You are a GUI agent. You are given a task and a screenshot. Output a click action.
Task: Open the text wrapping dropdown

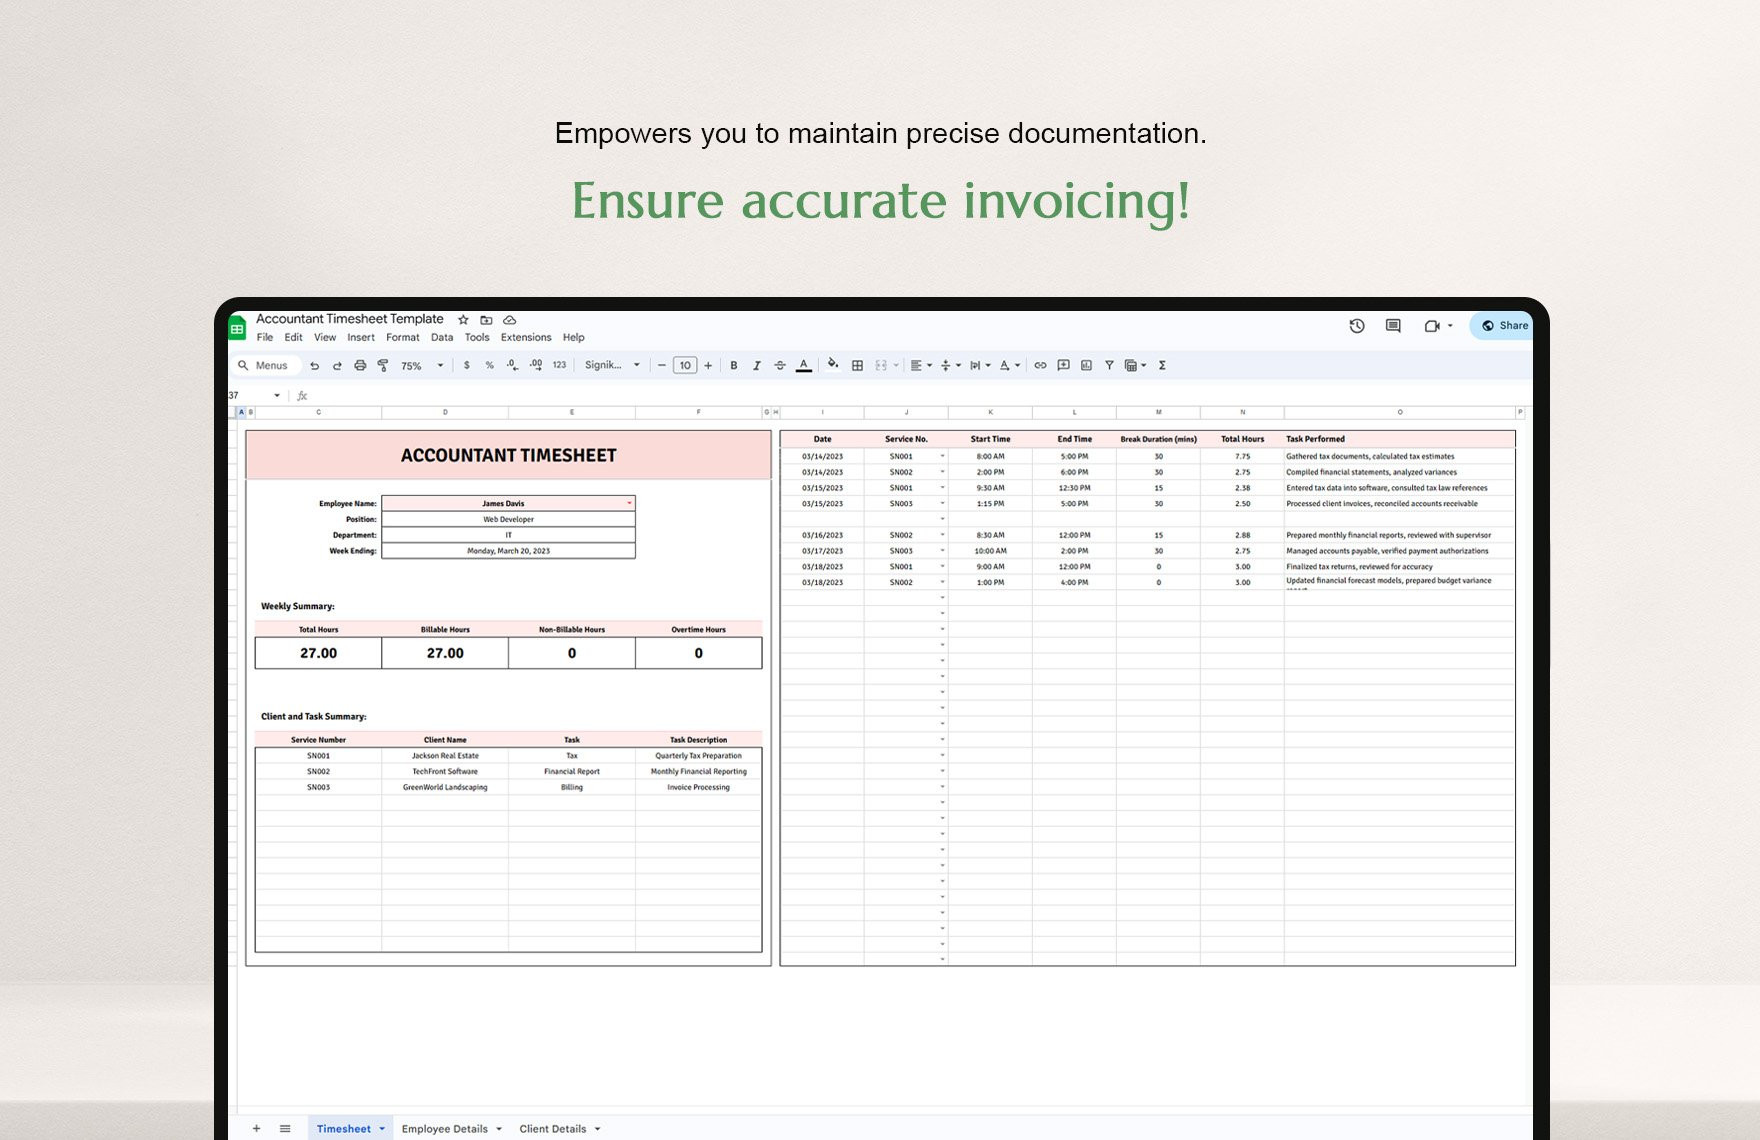980,366
